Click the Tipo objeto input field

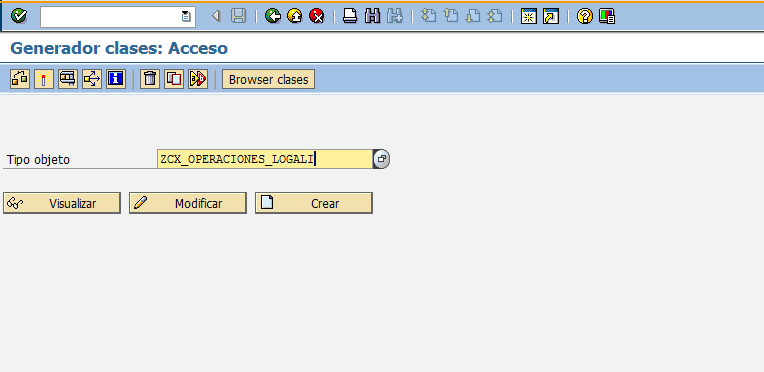coord(265,159)
